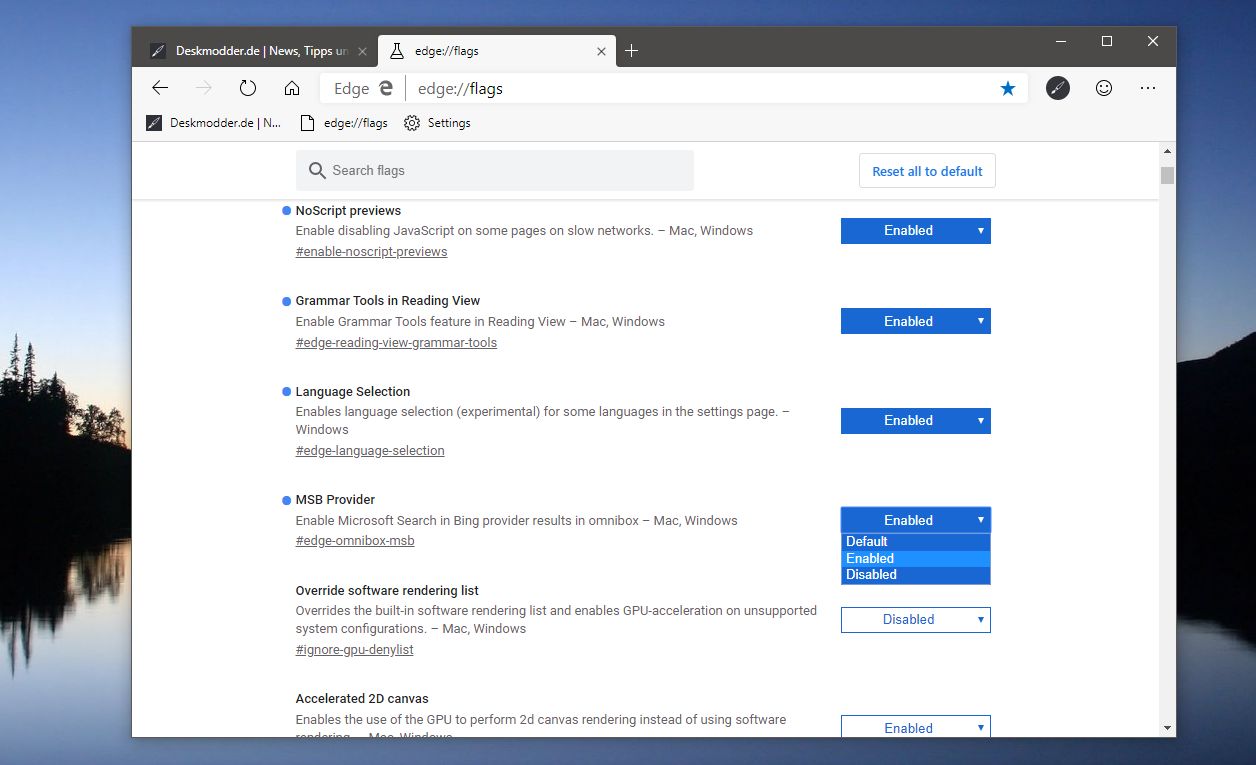1256x765 pixels.
Task: Focus the Search flags field
Action: [495, 171]
